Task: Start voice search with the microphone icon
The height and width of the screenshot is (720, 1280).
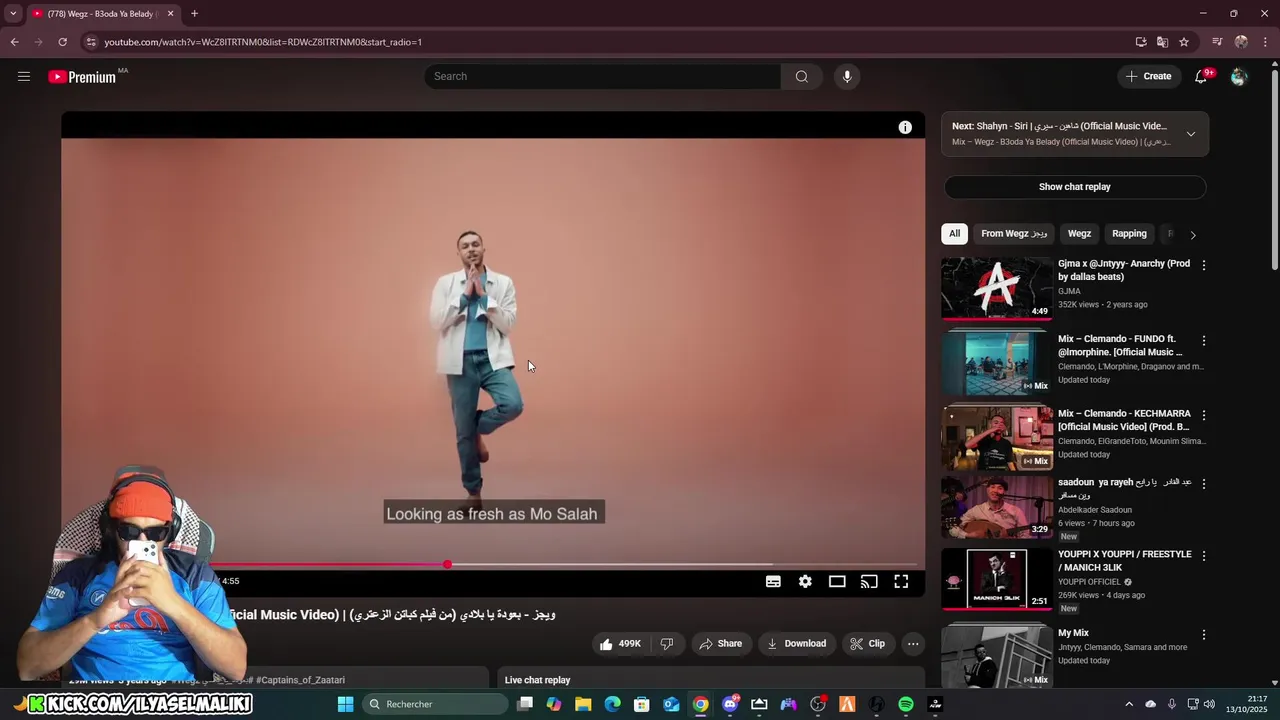Action: (847, 76)
